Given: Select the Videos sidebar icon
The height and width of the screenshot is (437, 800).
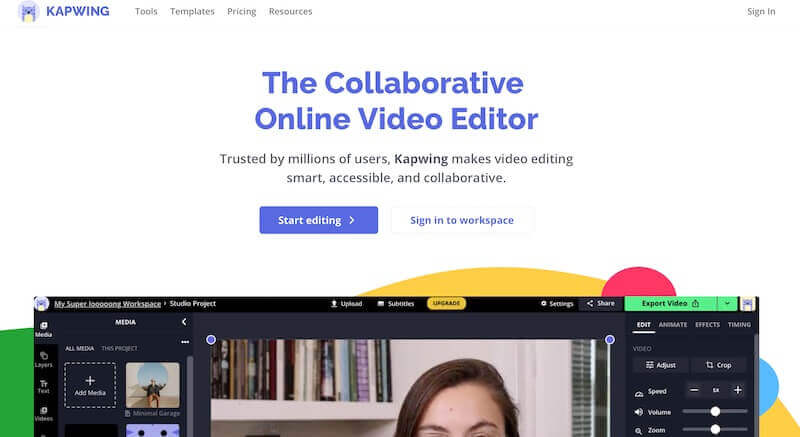Looking at the screenshot, I should [43, 414].
